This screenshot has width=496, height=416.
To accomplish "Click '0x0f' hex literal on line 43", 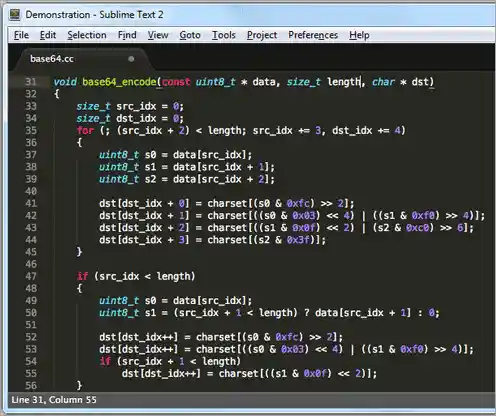I will point(304,228).
